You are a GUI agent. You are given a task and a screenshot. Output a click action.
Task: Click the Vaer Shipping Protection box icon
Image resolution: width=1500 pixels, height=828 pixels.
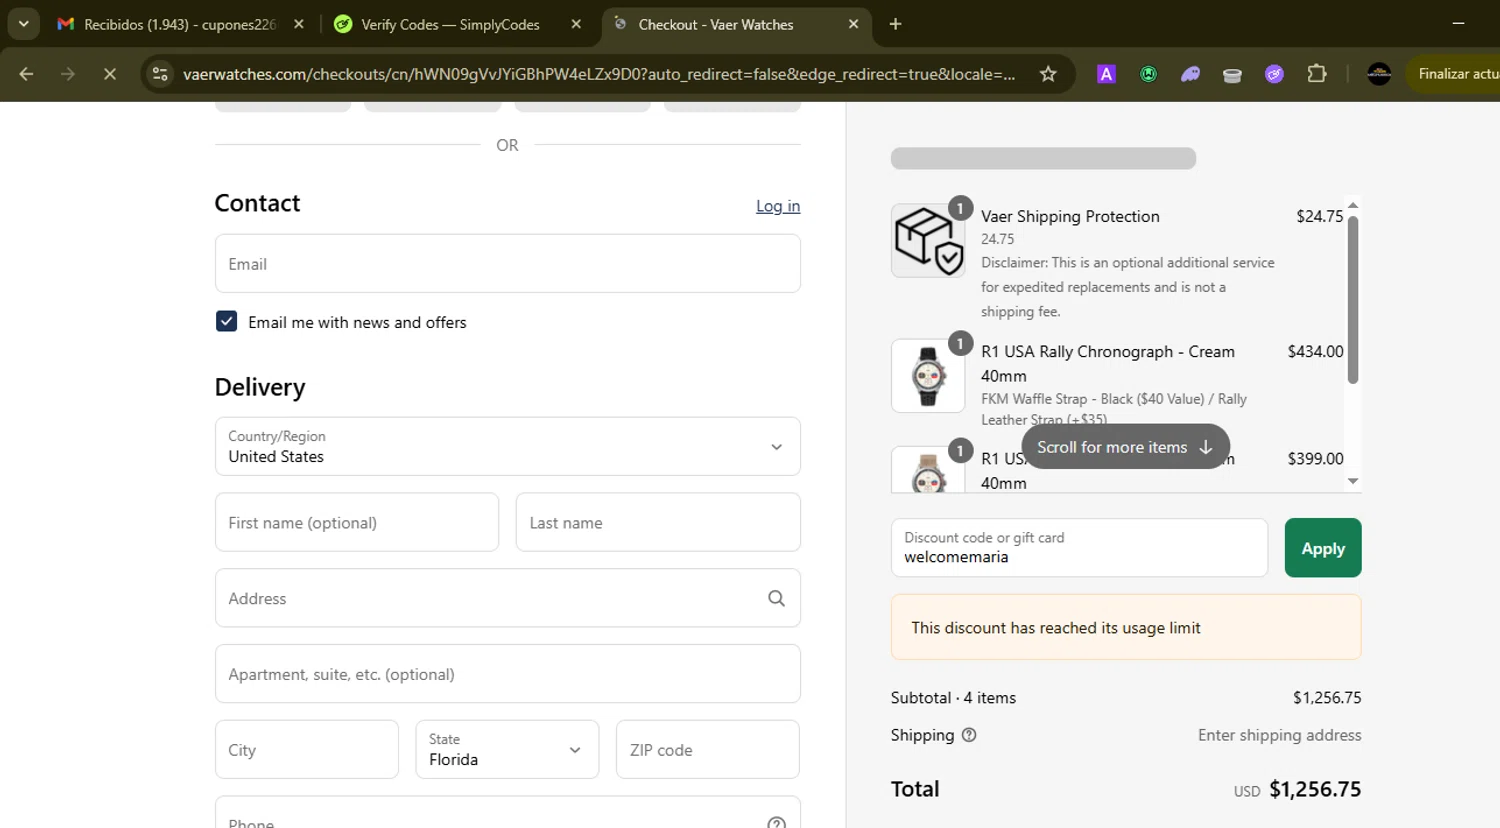click(928, 241)
